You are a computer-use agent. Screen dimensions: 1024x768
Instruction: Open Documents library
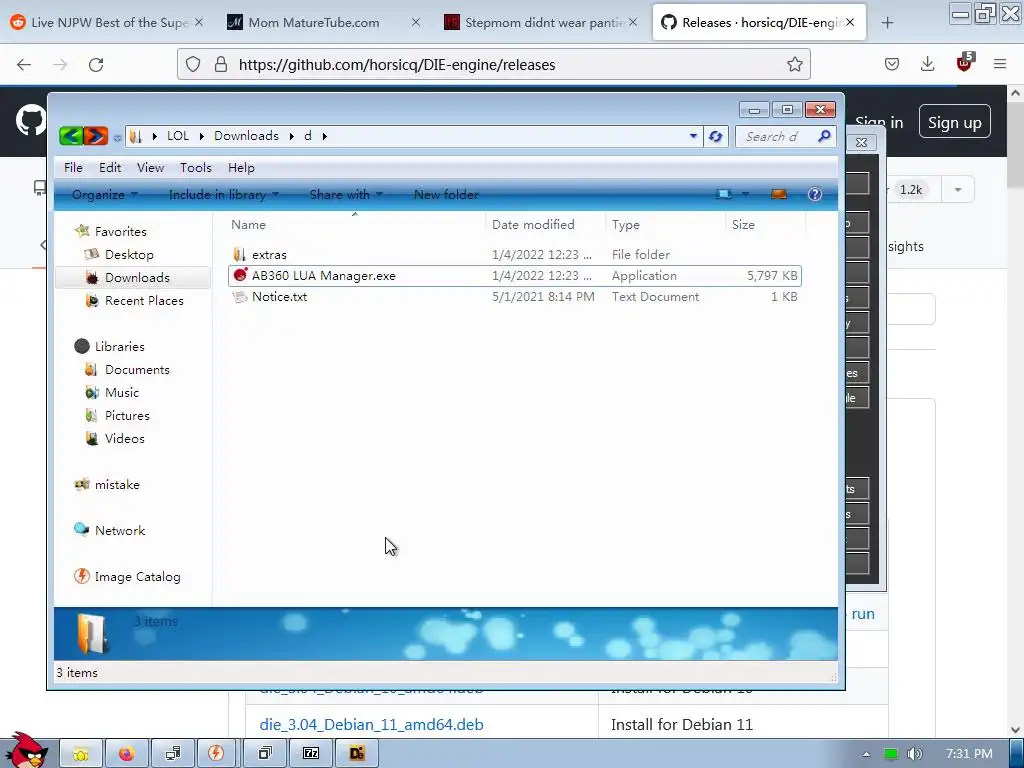[137, 370]
